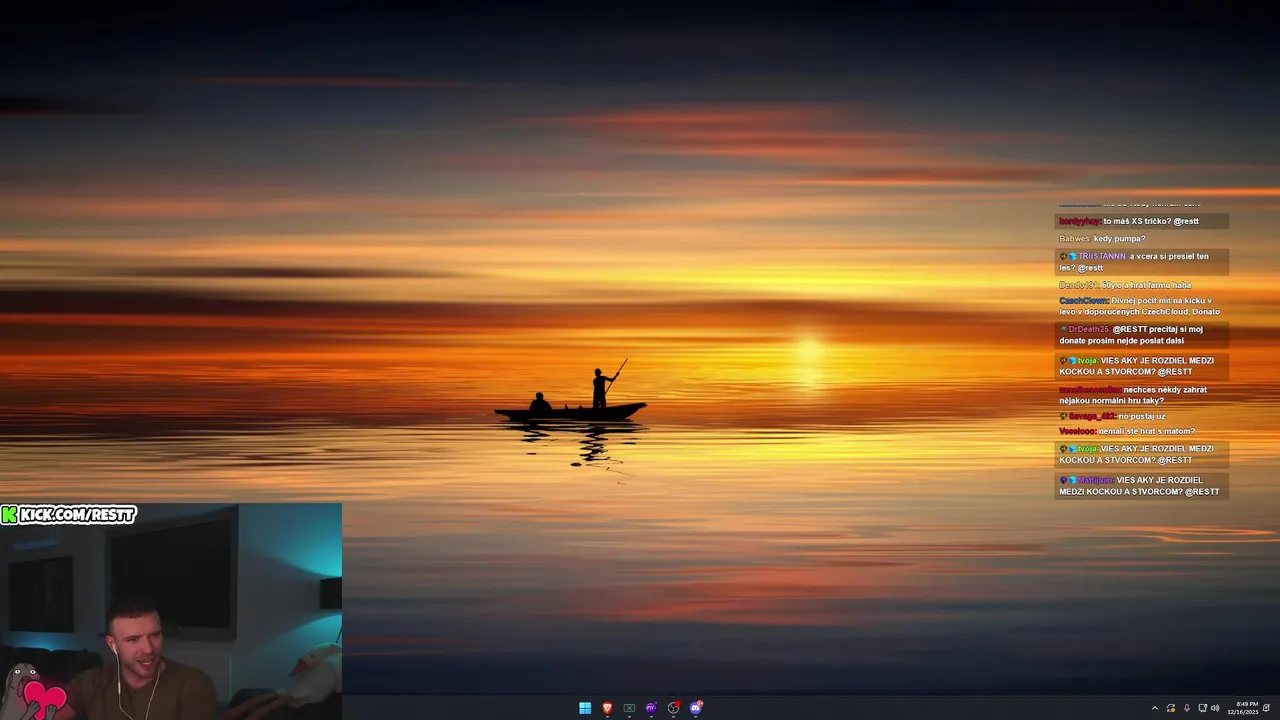Click TRIISTANNN's chat message
Viewport: 1280px width, 720px height.
[1142, 262]
